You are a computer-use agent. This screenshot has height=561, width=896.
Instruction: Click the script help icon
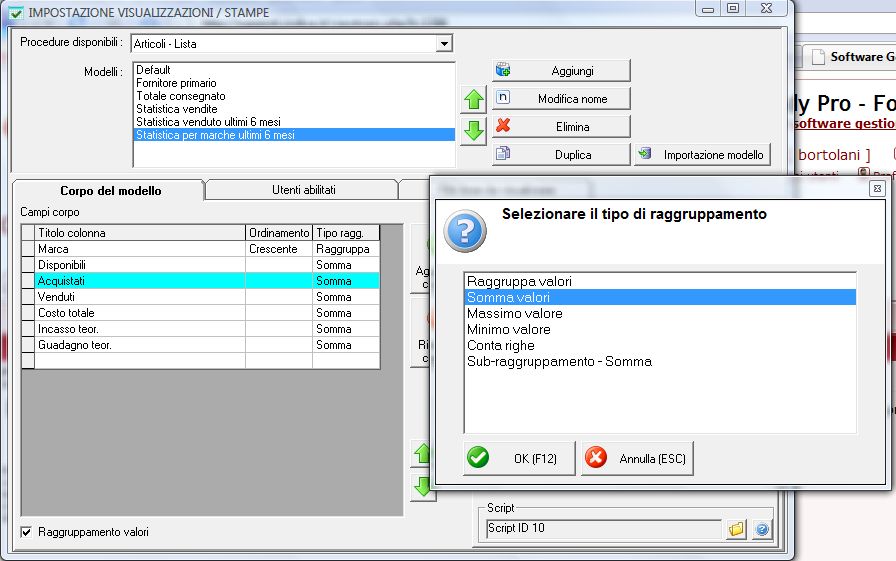pyautogui.click(x=762, y=529)
